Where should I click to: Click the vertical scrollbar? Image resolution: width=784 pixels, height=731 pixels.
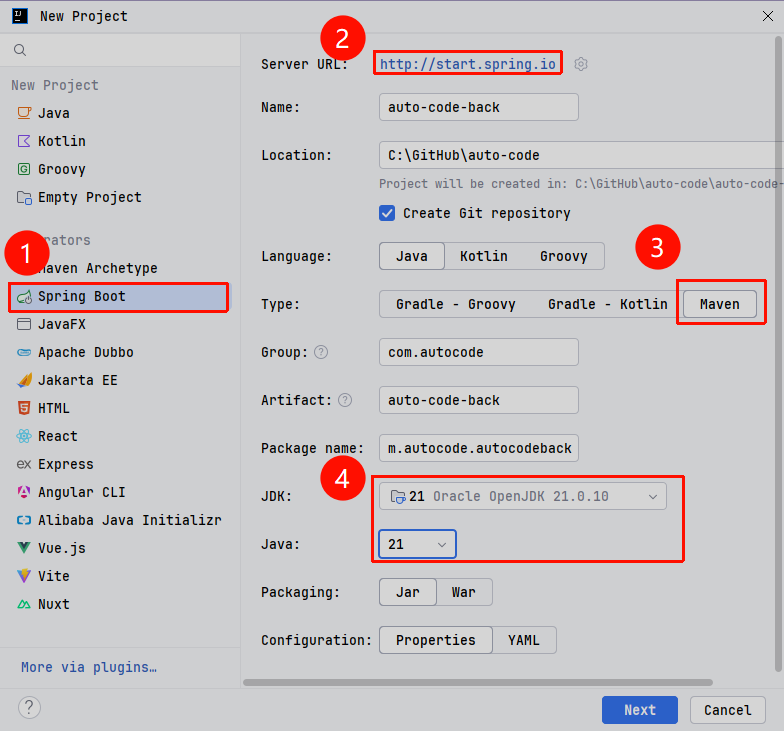pos(778,354)
